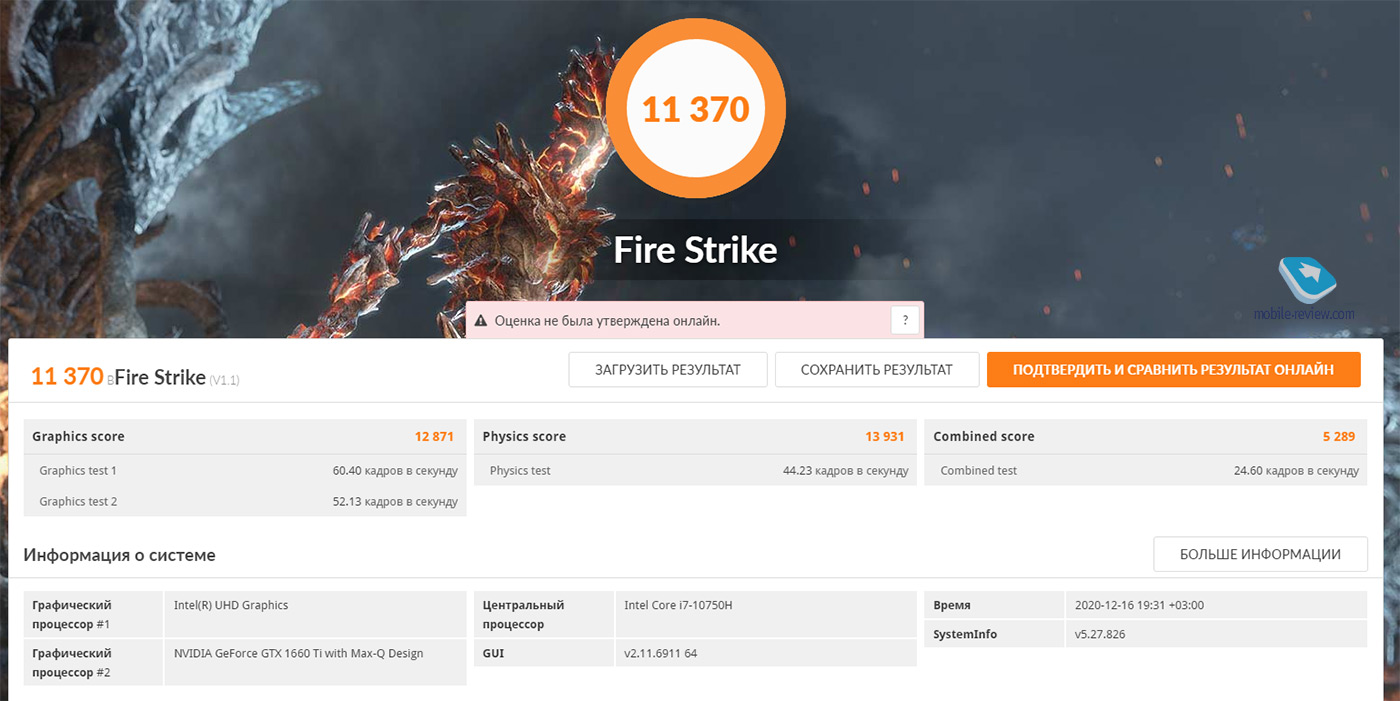
Task: Click the Информация о системе heading
Action: point(119,554)
